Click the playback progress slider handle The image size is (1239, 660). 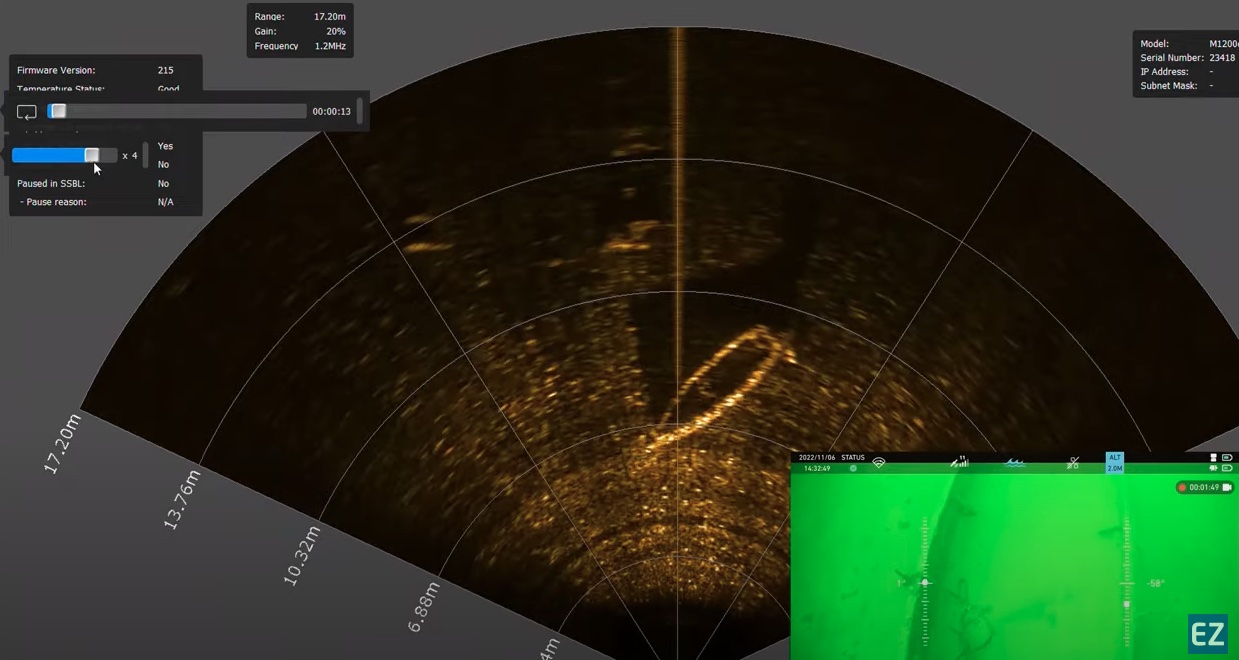coord(58,111)
